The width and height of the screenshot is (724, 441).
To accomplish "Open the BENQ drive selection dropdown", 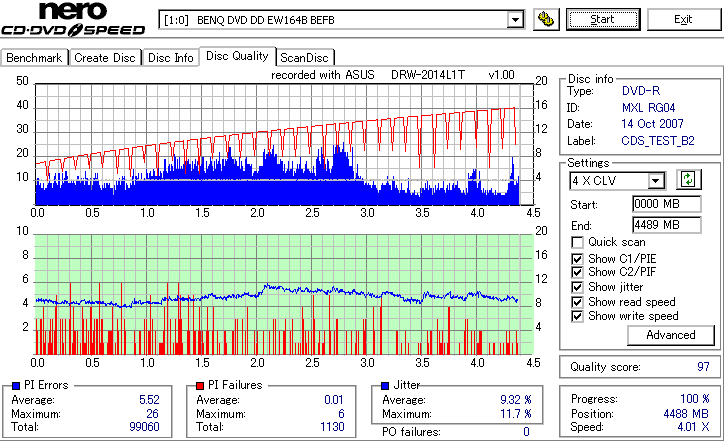I will (515, 20).
